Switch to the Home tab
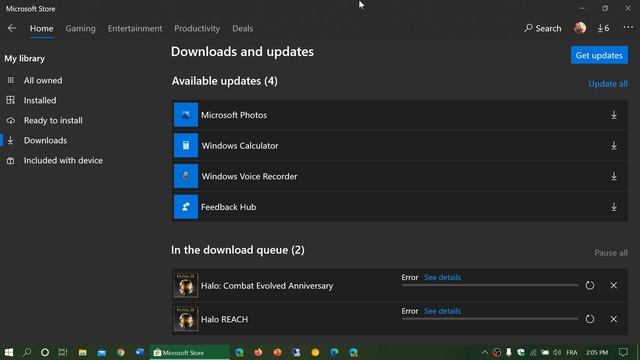Image resolution: width=640 pixels, height=360 pixels. (x=41, y=28)
